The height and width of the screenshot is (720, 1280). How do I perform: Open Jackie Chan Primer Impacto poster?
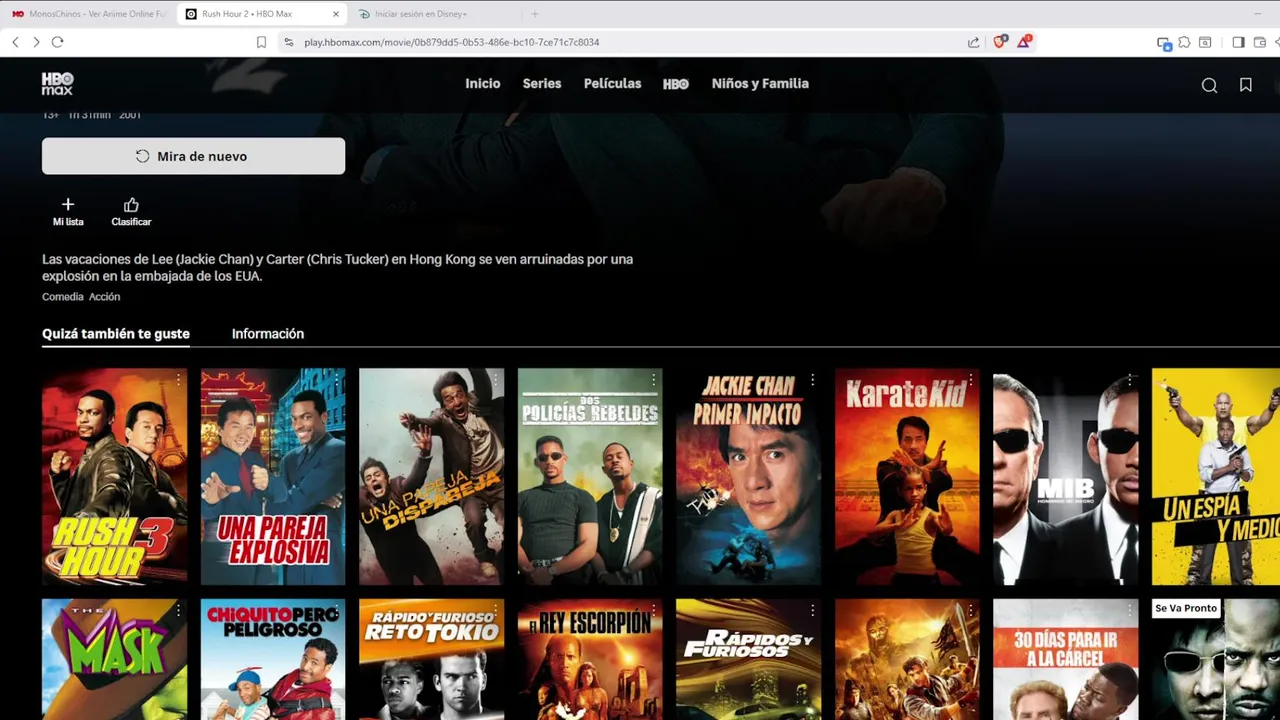click(748, 476)
